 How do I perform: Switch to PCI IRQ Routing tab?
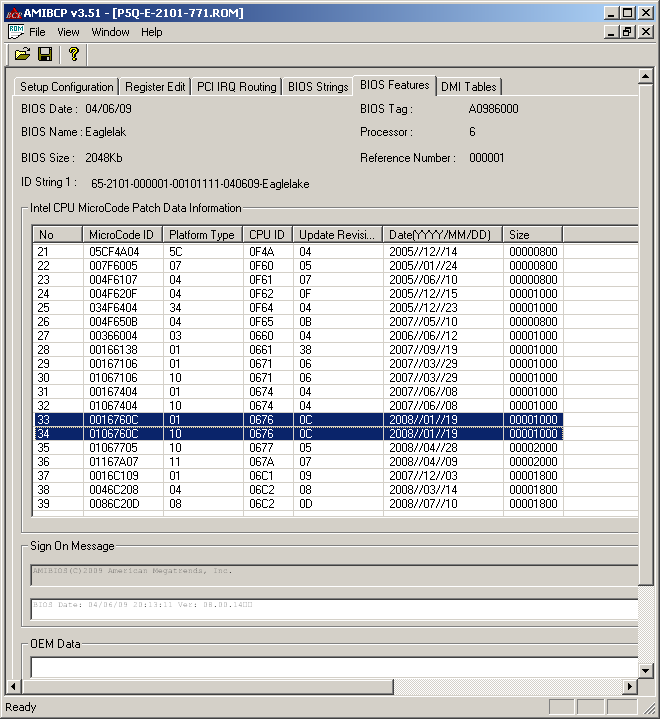[237, 87]
